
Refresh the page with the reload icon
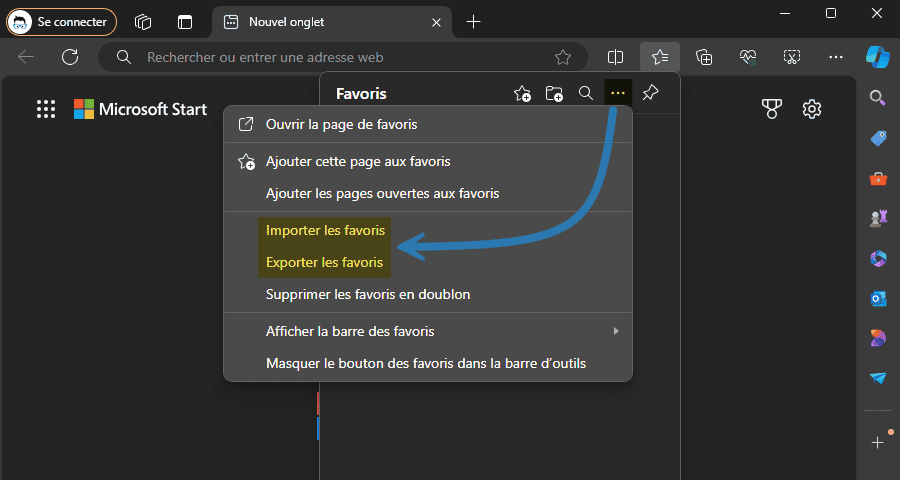click(70, 57)
